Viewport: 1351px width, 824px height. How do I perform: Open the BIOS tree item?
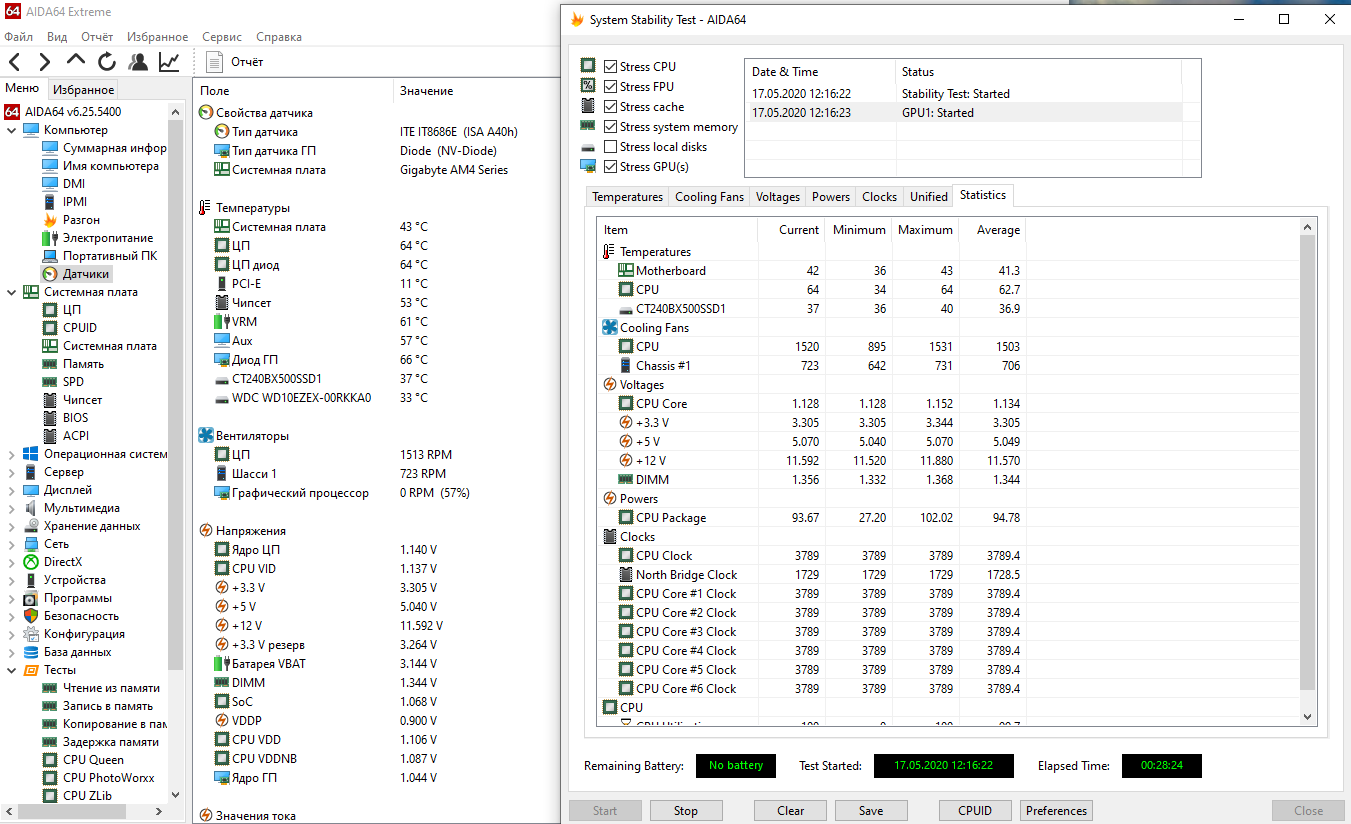point(75,418)
